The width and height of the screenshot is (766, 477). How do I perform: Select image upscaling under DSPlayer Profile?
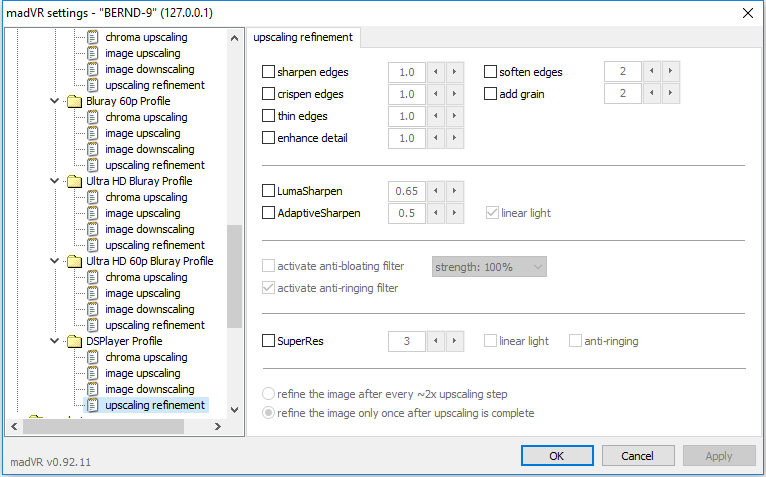(143, 373)
